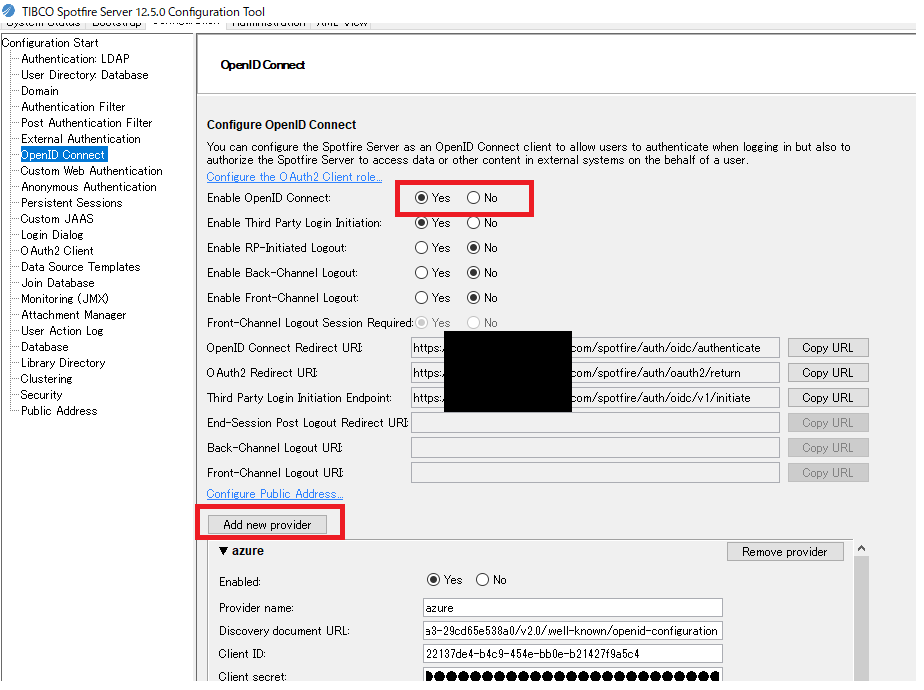The height and width of the screenshot is (690, 924).
Task: Open the Configure the OAuth2 Client role link
Action: (294, 177)
